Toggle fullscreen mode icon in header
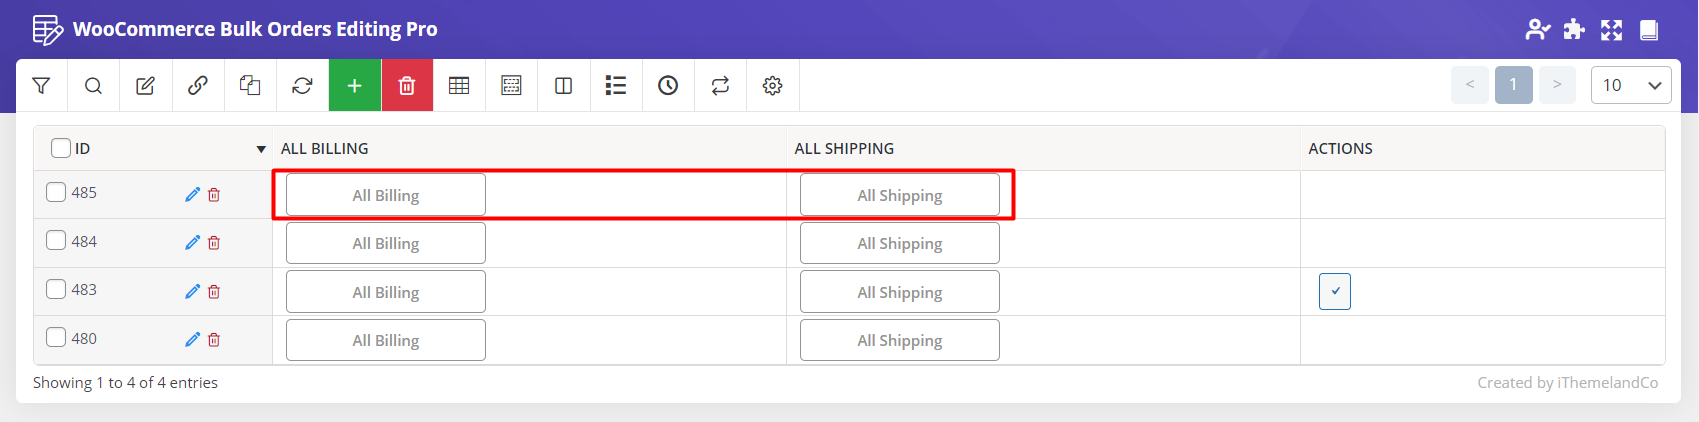1699x422 pixels. pos(1611,30)
